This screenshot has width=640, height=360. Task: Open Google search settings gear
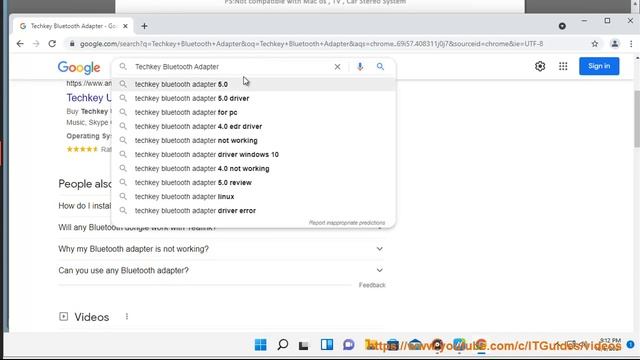coord(540,66)
